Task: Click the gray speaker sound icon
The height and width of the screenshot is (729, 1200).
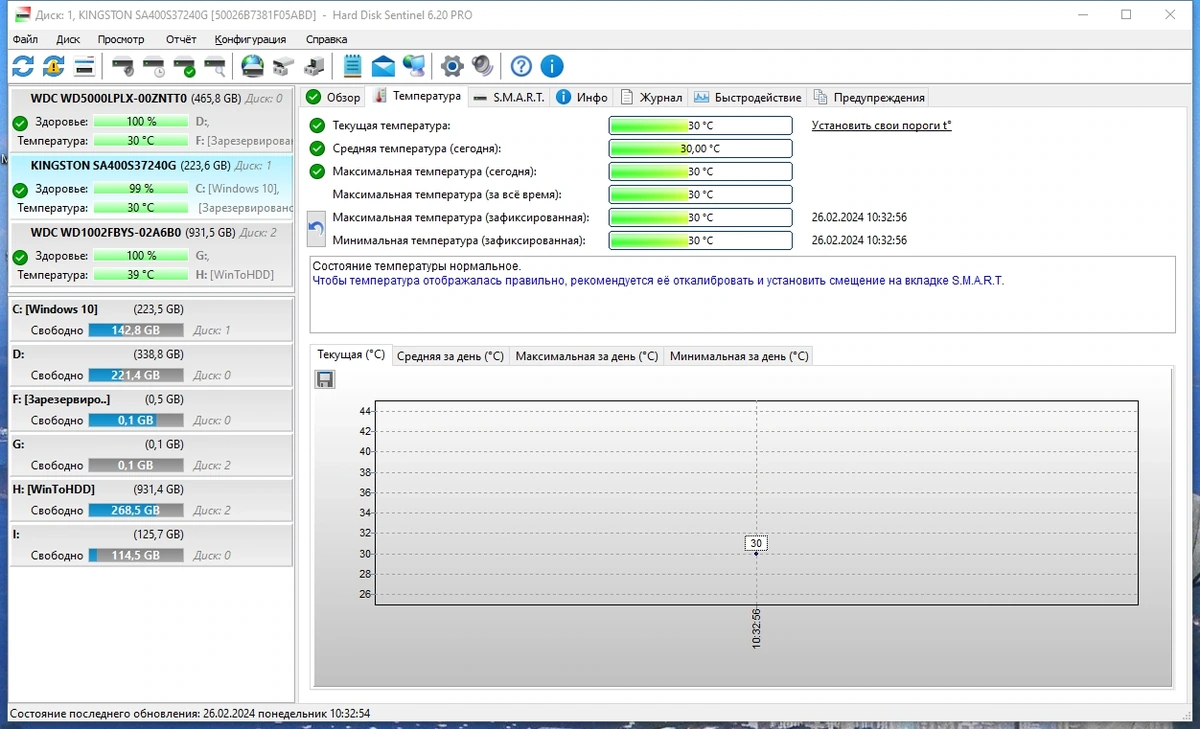Action: point(483,66)
